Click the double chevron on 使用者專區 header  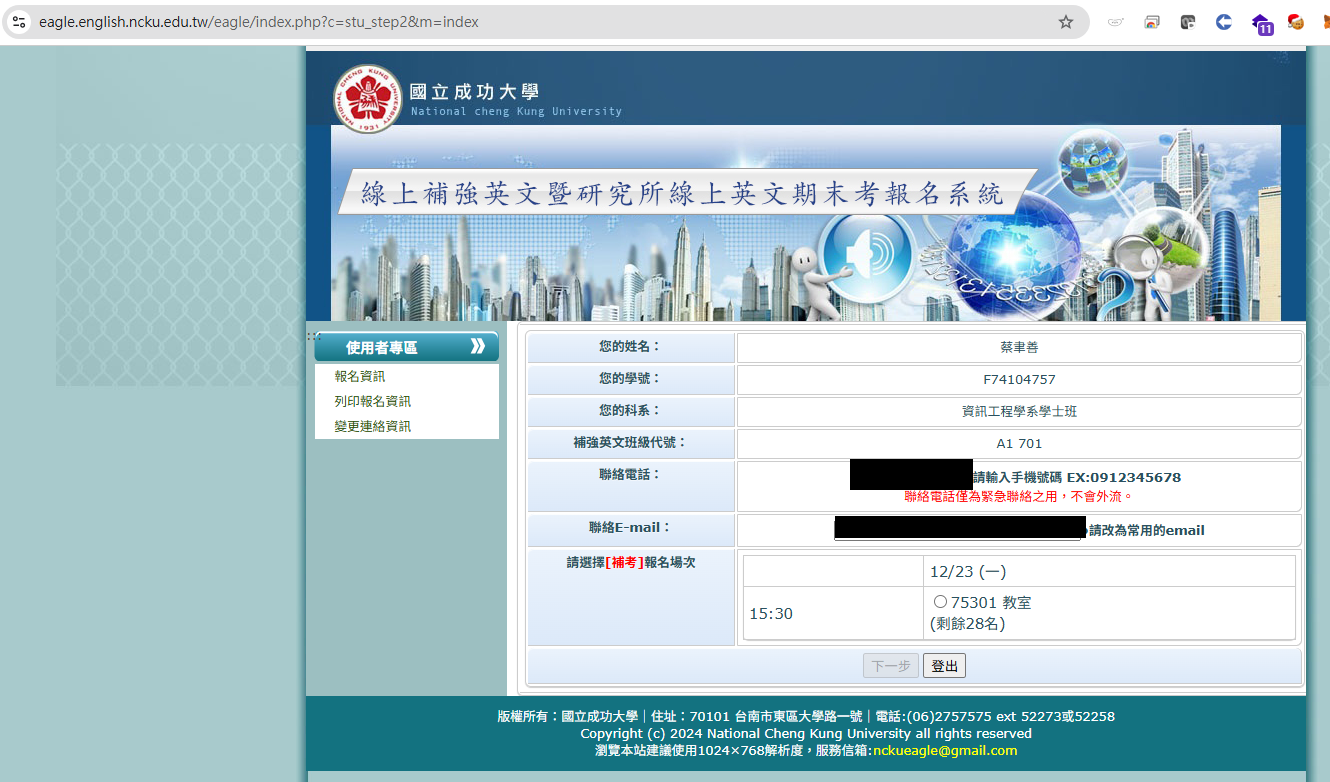click(478, 346)
